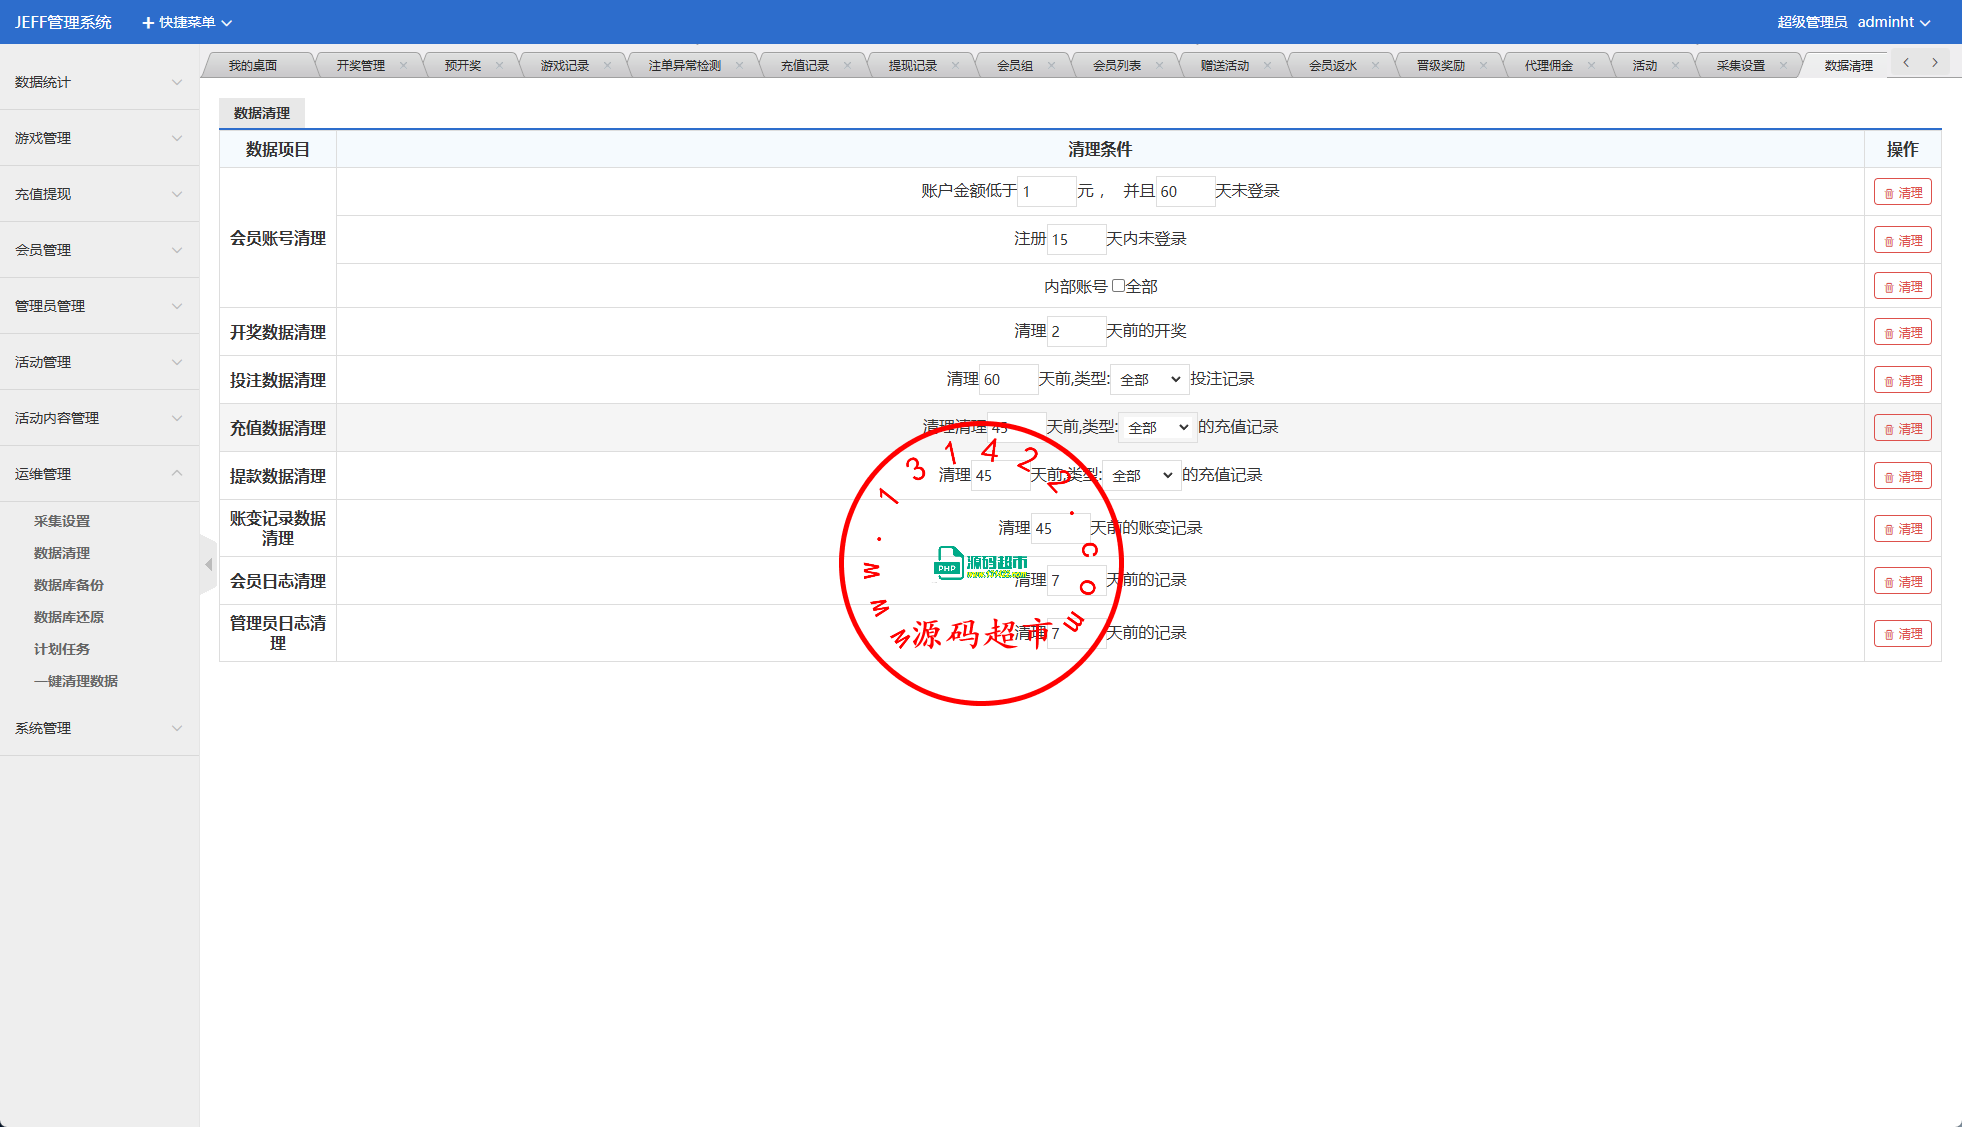Click 清理 trash button for 管理员日志清理
This screenshot has width=1962, height=1127.
[1902, 634]
